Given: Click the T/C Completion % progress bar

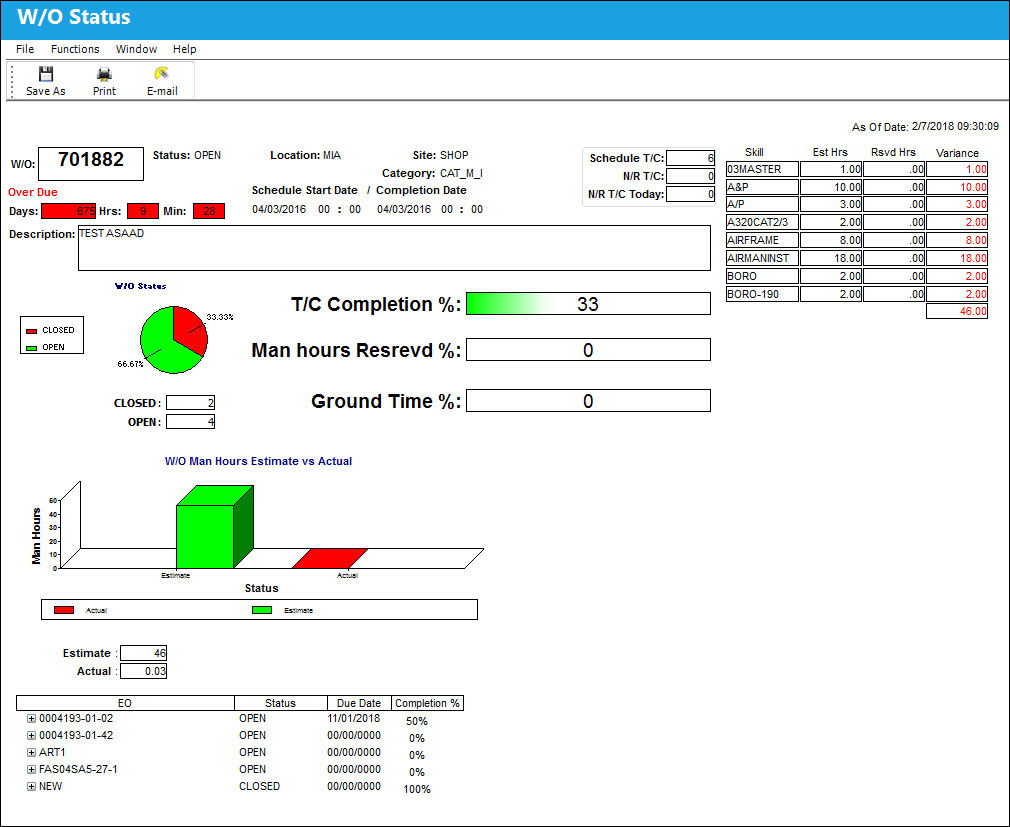Looking at the screenshot, I should coord(588,304).
